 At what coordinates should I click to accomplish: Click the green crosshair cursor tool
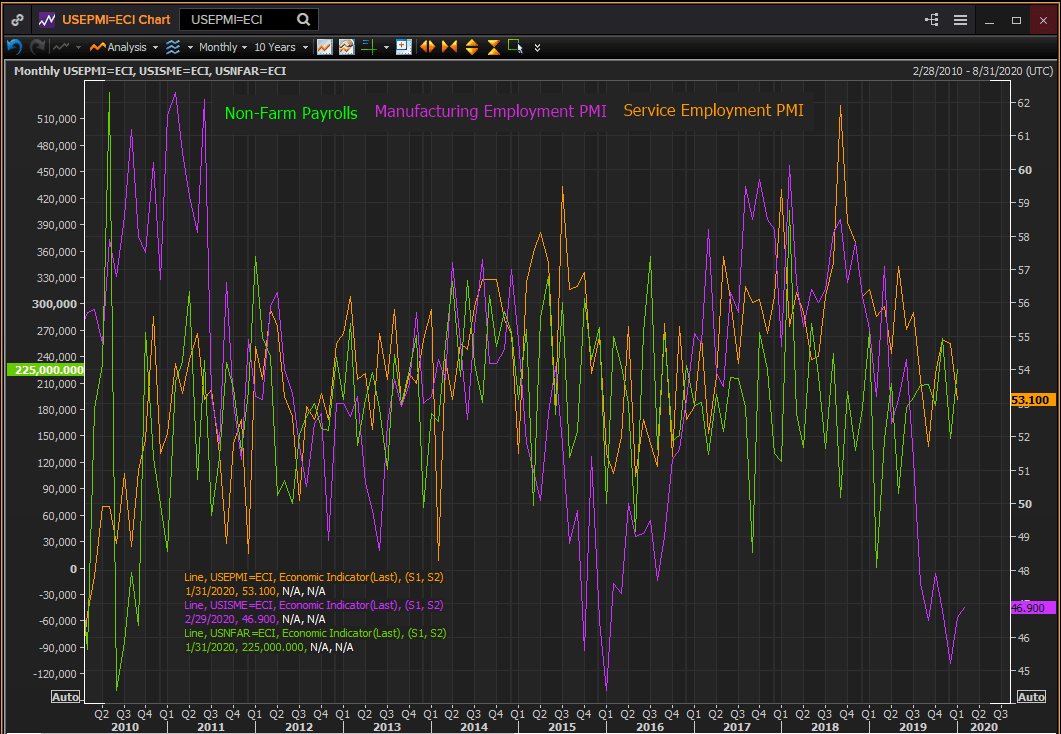368,47
